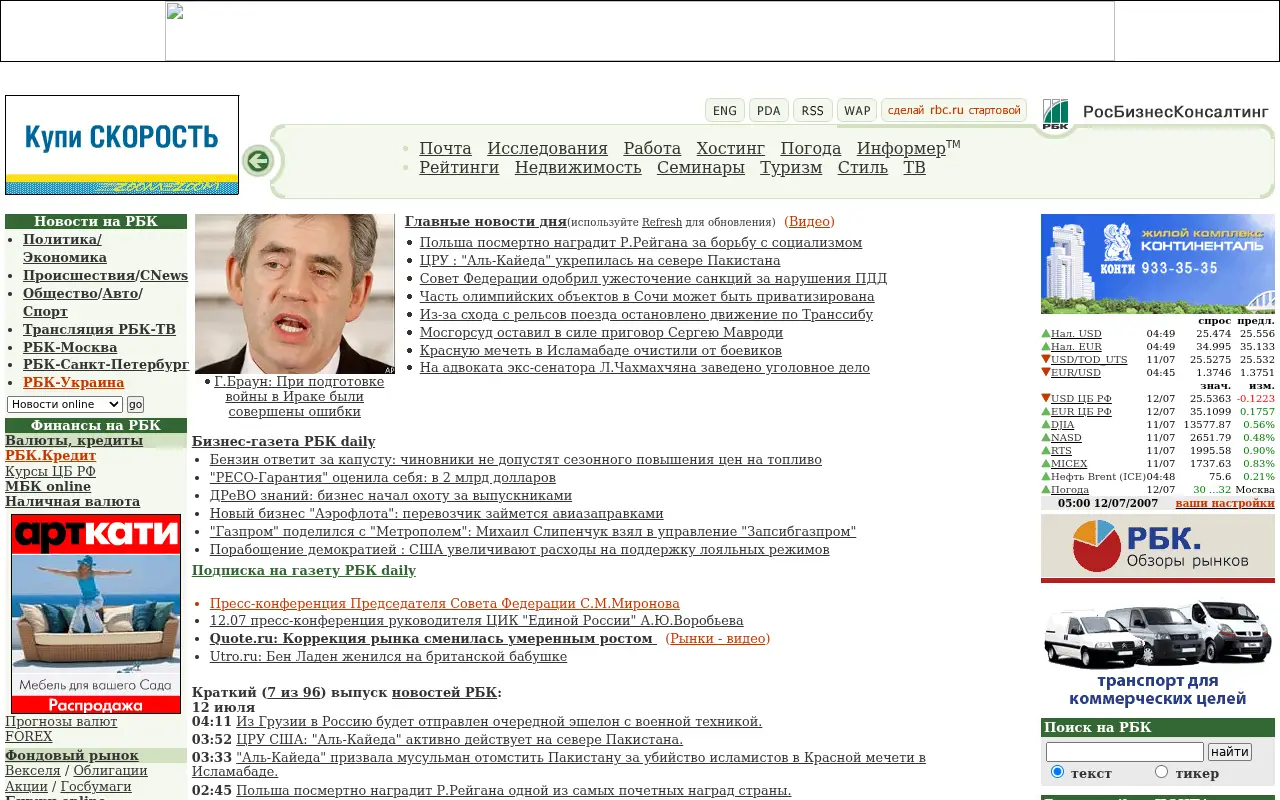The image size is (1280, 800).
Task: Open the Г.Браун Iraq war caption link
Action: click(299, 396)
